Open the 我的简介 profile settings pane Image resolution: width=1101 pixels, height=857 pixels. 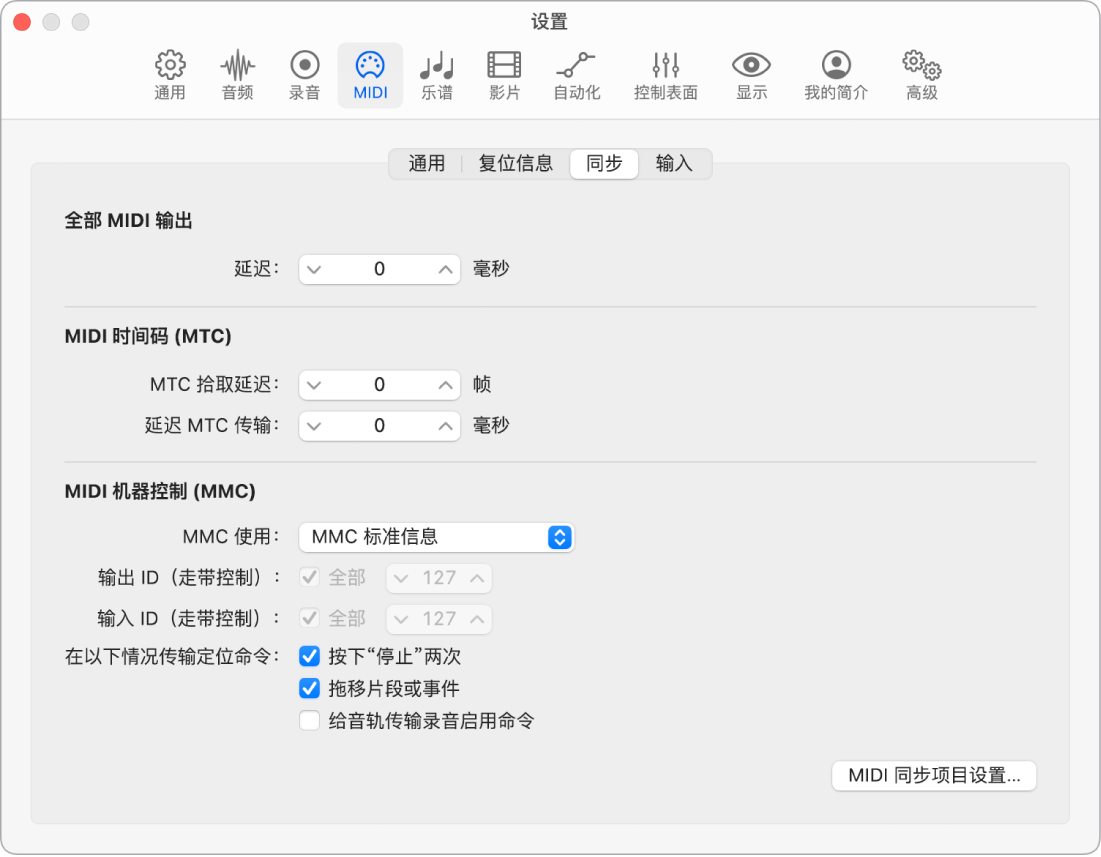point(836,74)
